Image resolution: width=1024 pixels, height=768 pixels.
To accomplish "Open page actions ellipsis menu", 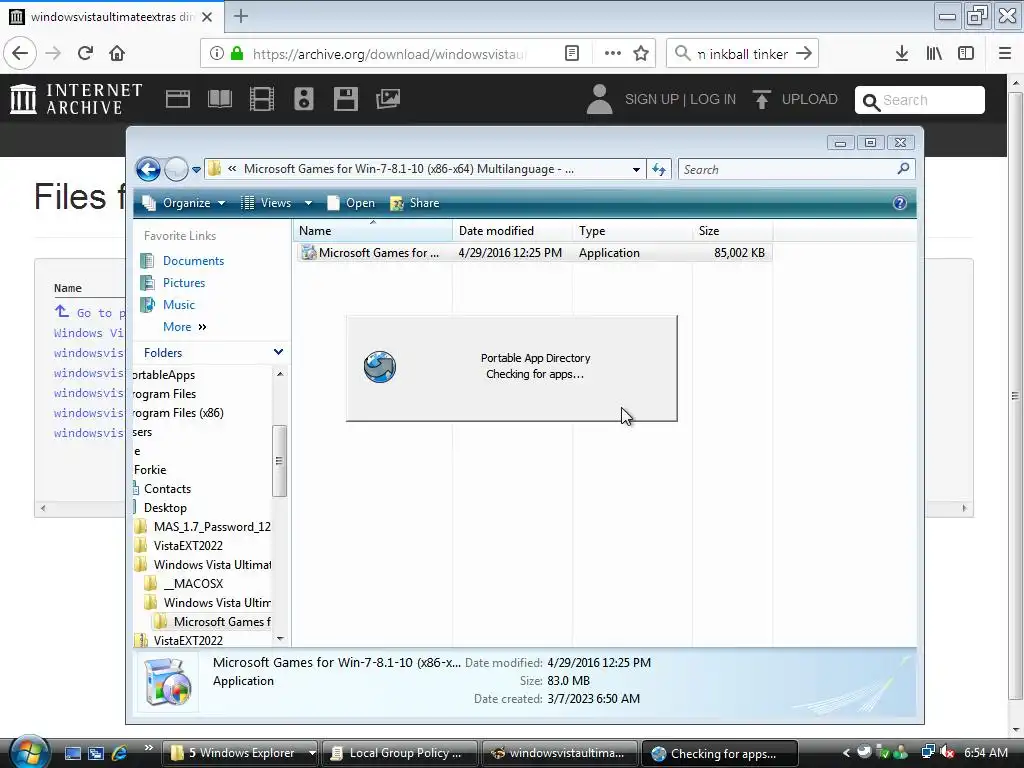I will [613, 54].
